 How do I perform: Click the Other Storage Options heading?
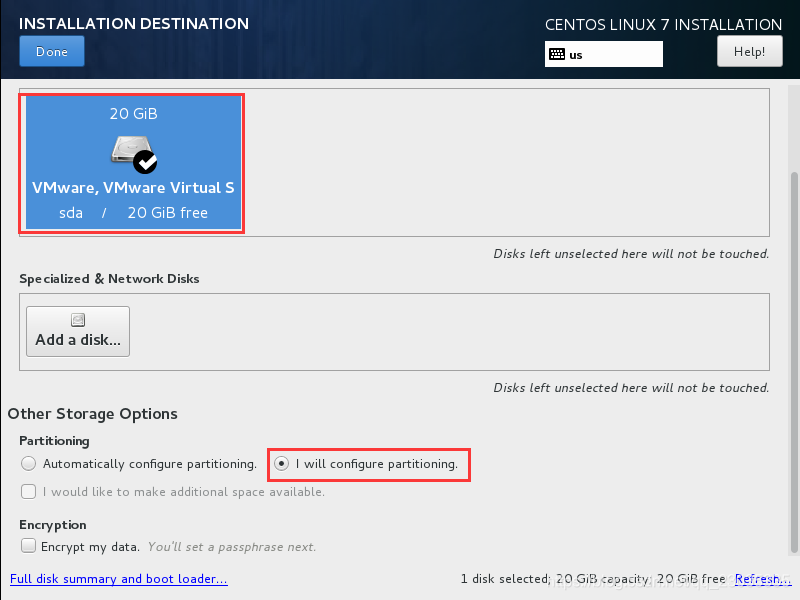point(92,414)
